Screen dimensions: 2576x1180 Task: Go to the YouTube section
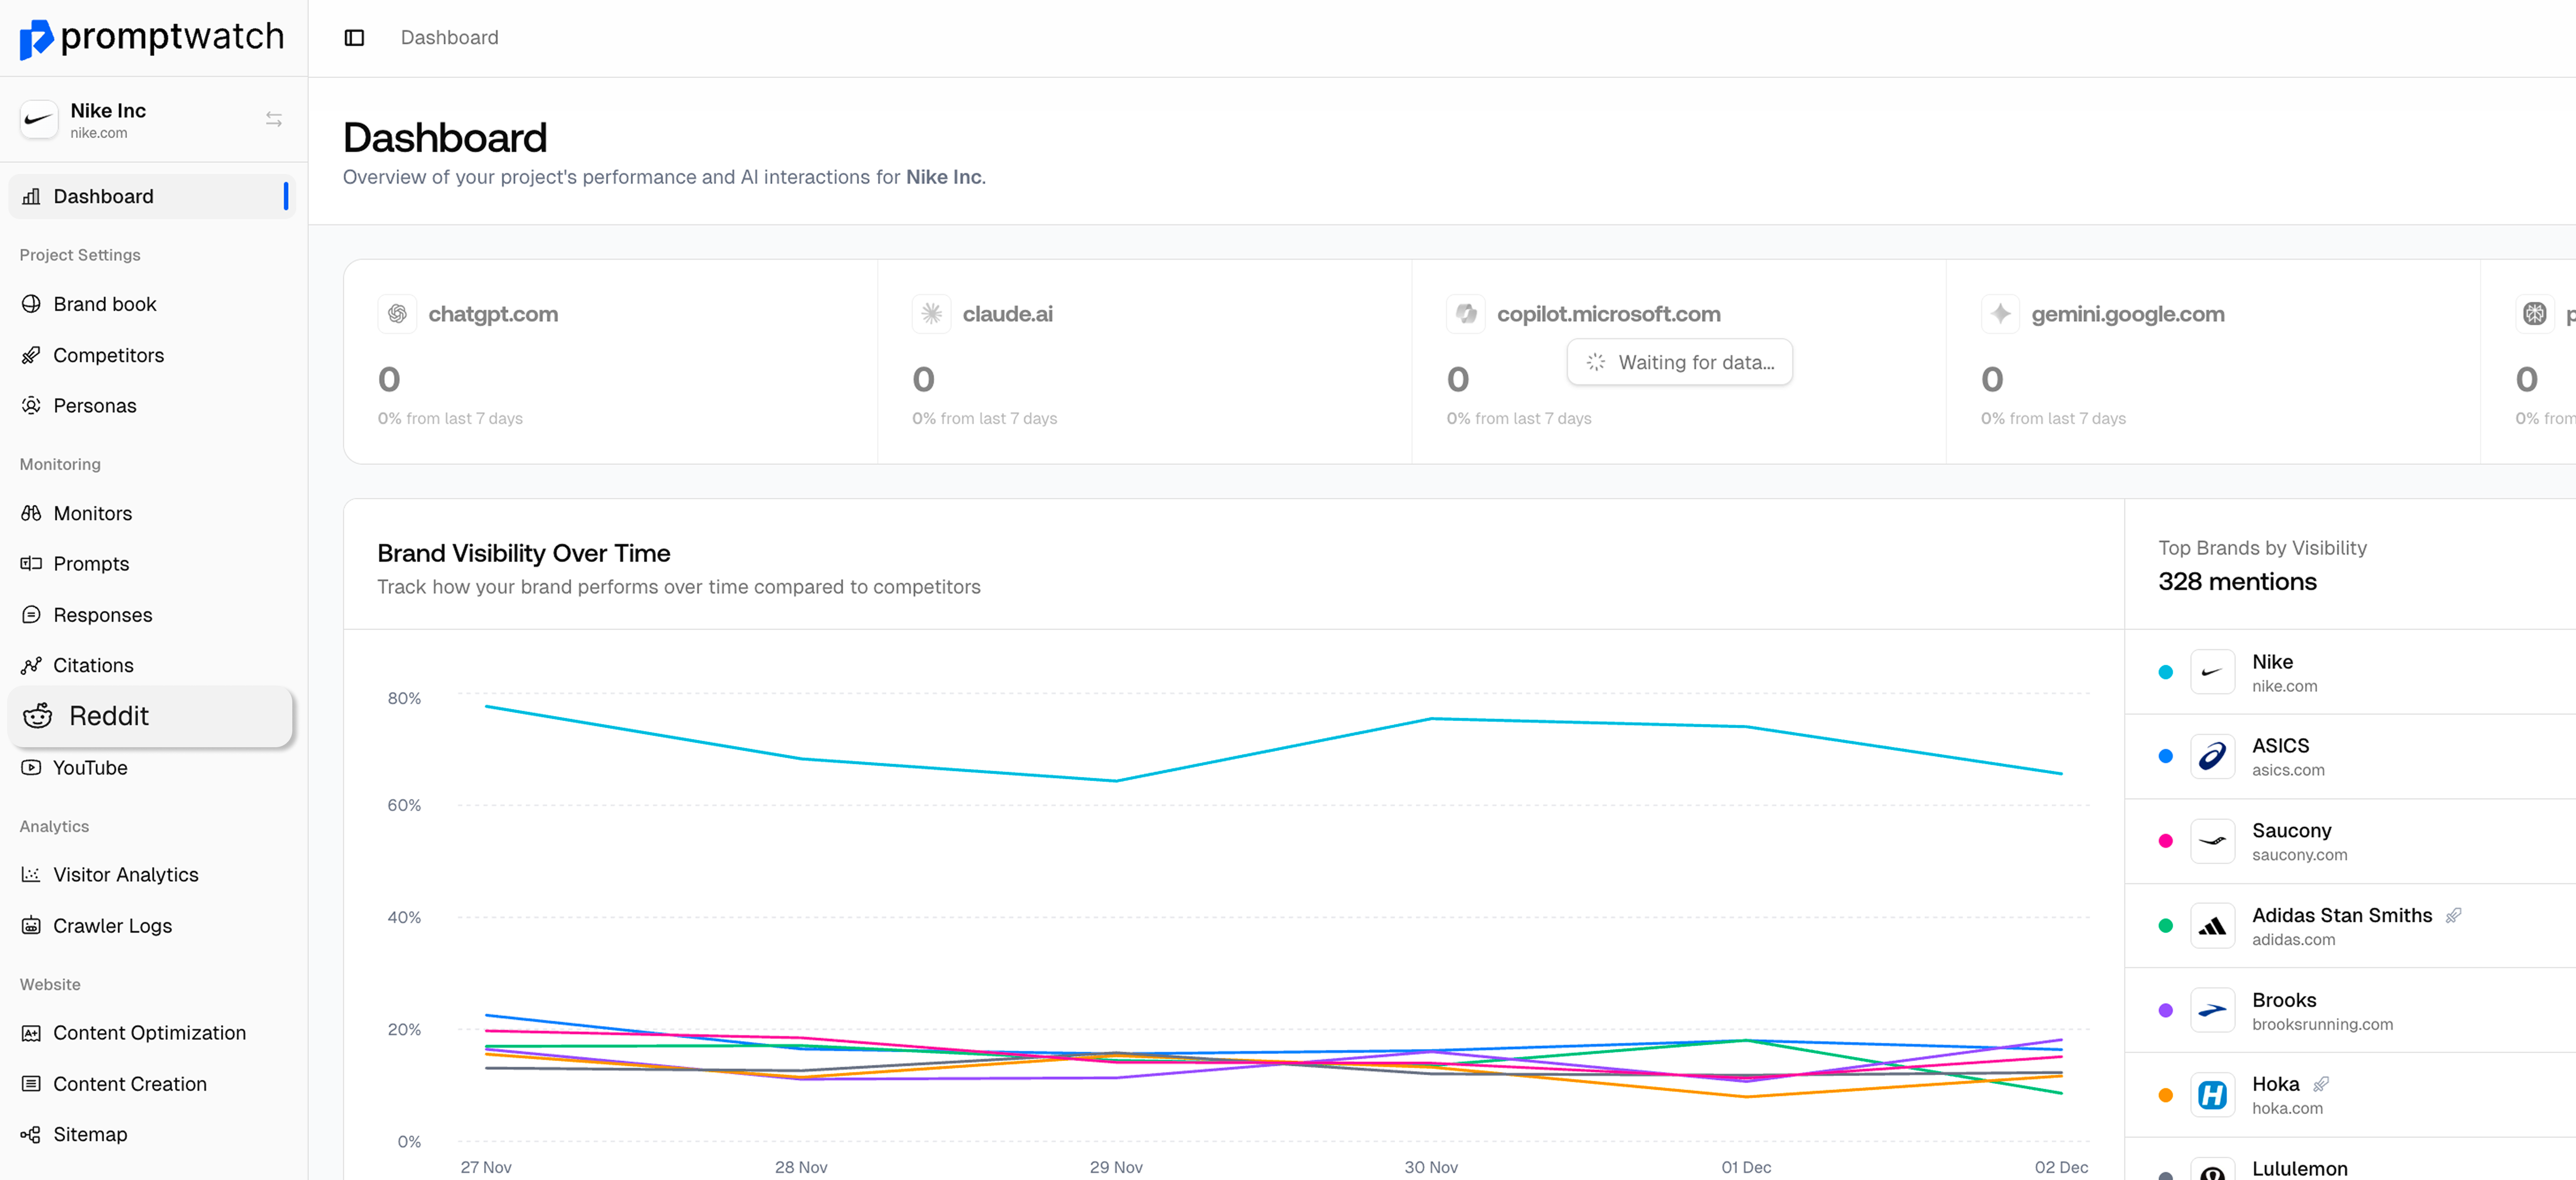click(x=90, y=768)
